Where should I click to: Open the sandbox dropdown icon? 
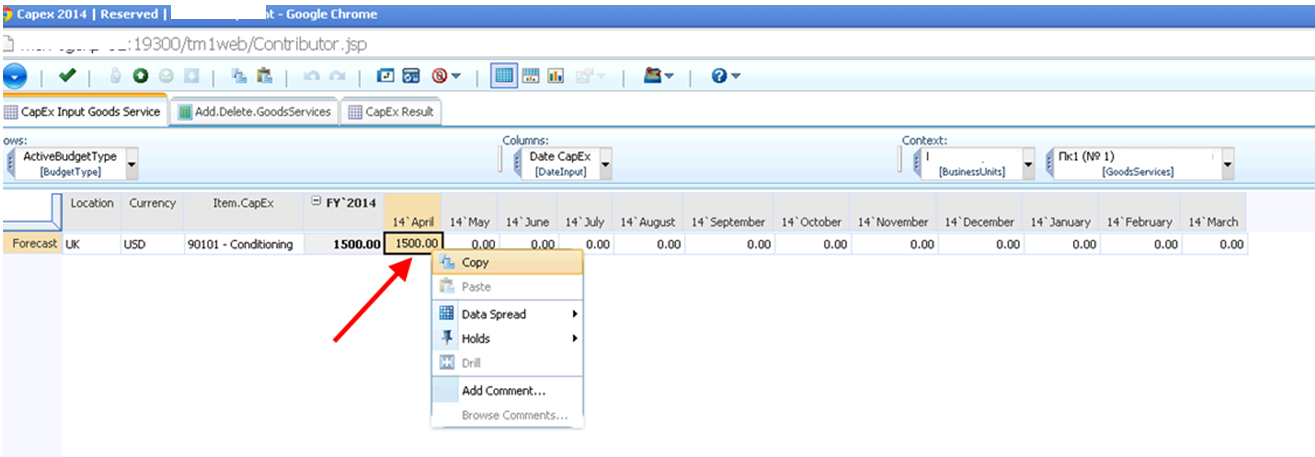[x=659, y=76]
